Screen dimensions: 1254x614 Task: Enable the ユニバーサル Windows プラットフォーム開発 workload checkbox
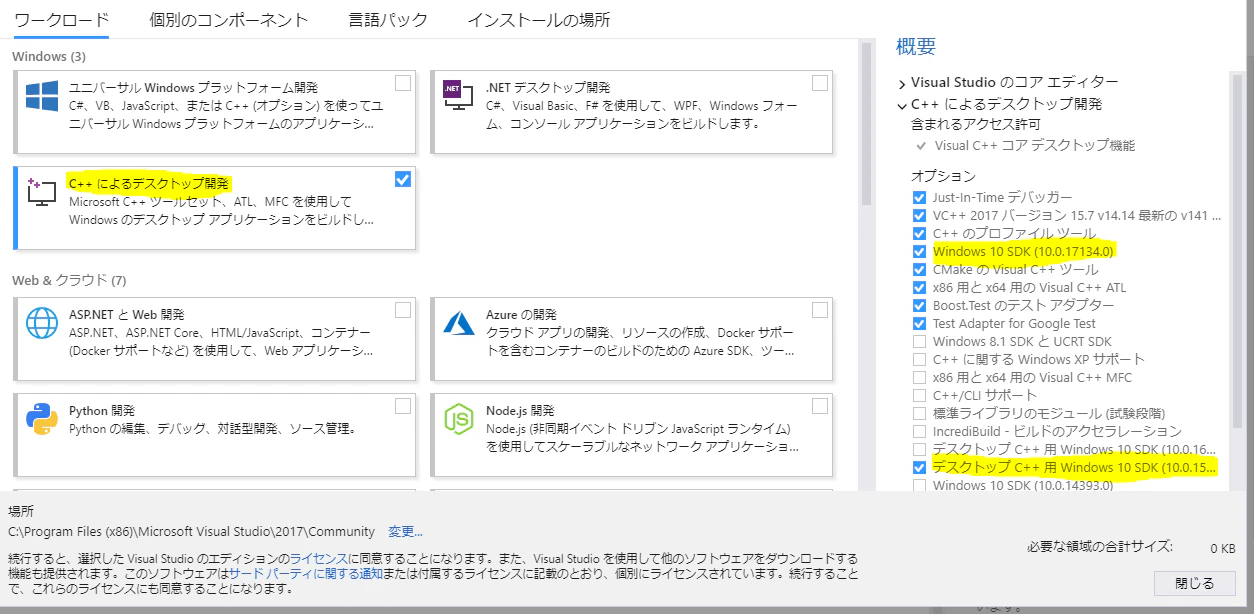pyautogui.click(x=402, y=83)
